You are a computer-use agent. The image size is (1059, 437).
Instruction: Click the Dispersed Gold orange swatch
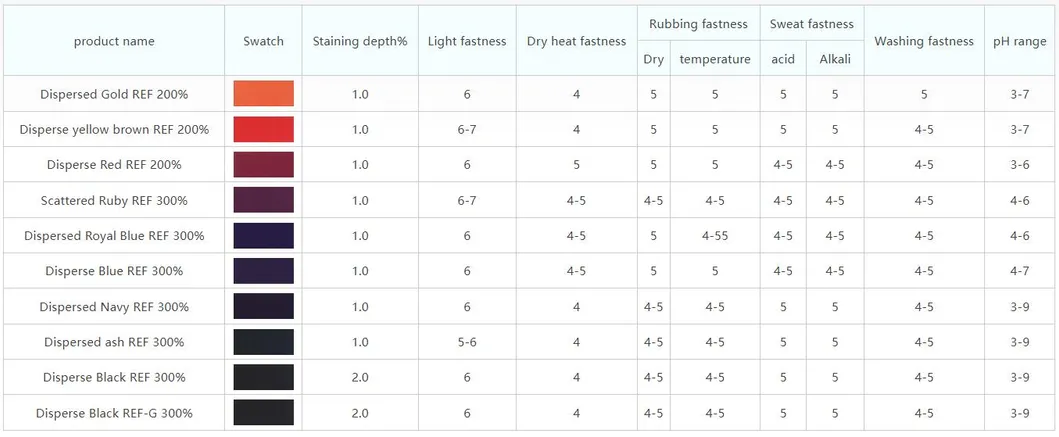point(263,94)
